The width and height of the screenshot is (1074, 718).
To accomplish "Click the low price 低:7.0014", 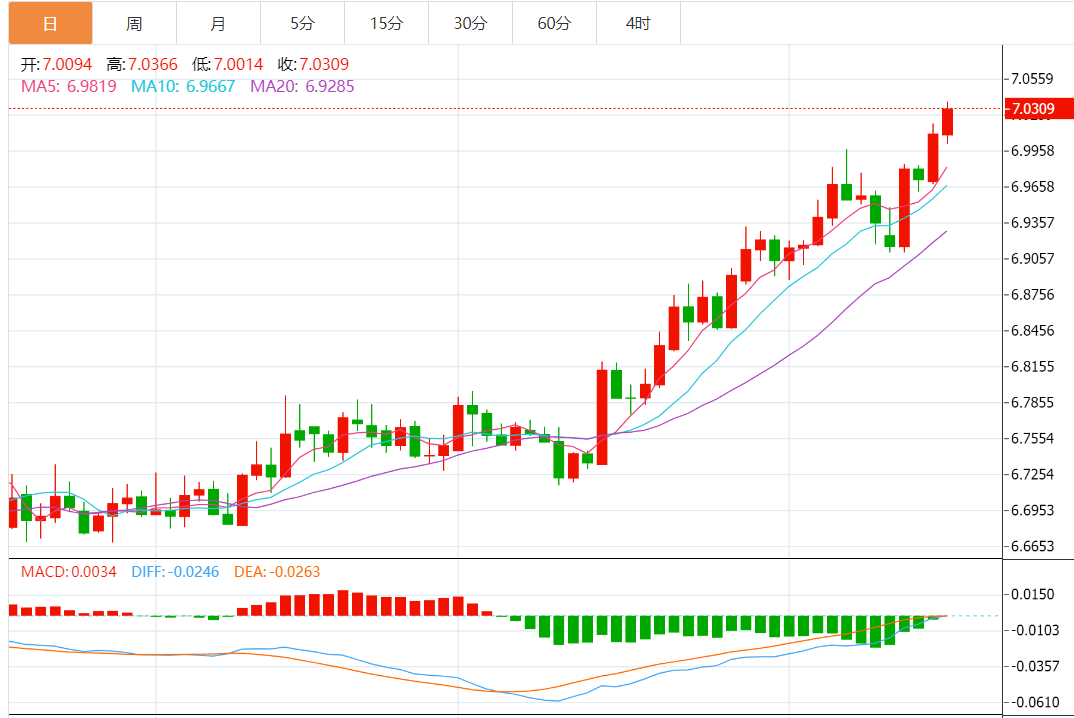I will pos(227,64).
